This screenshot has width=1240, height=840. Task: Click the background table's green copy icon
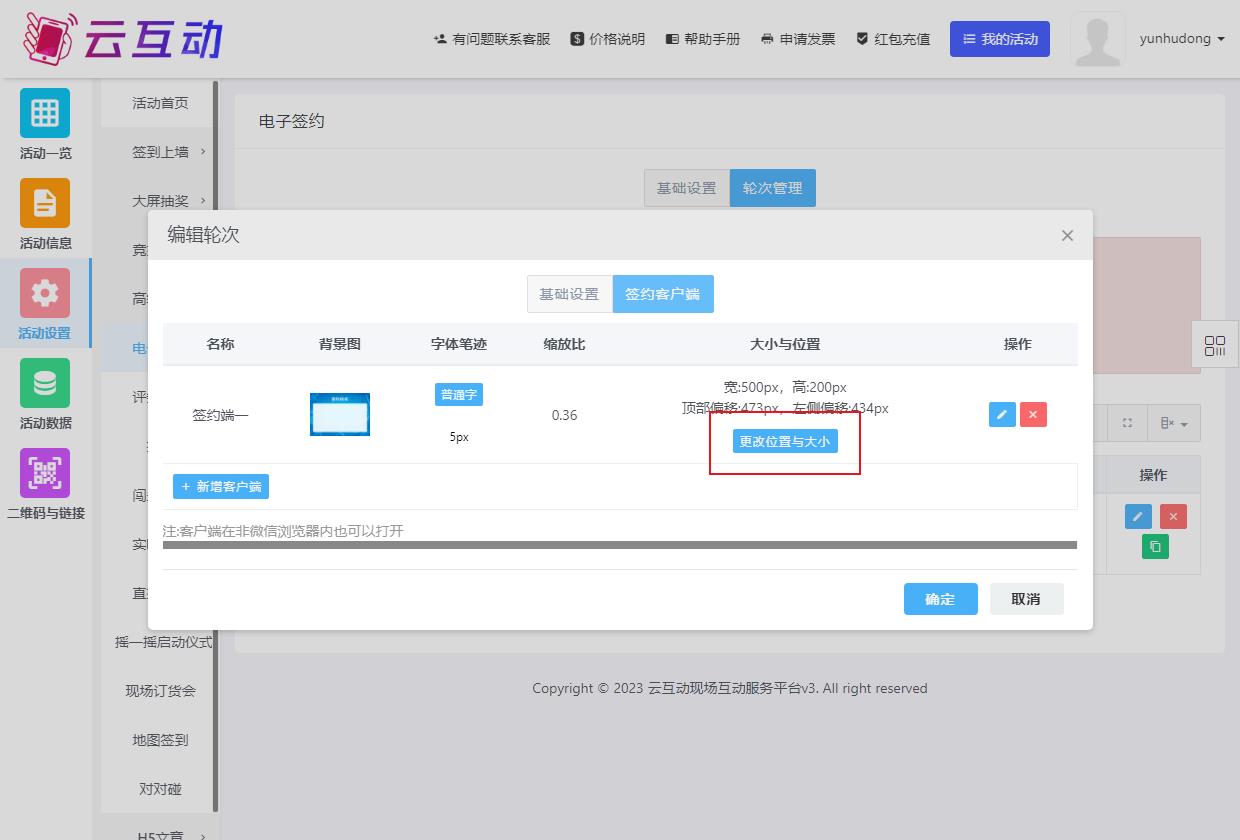pyautogui.click(x=1155, y=546)
